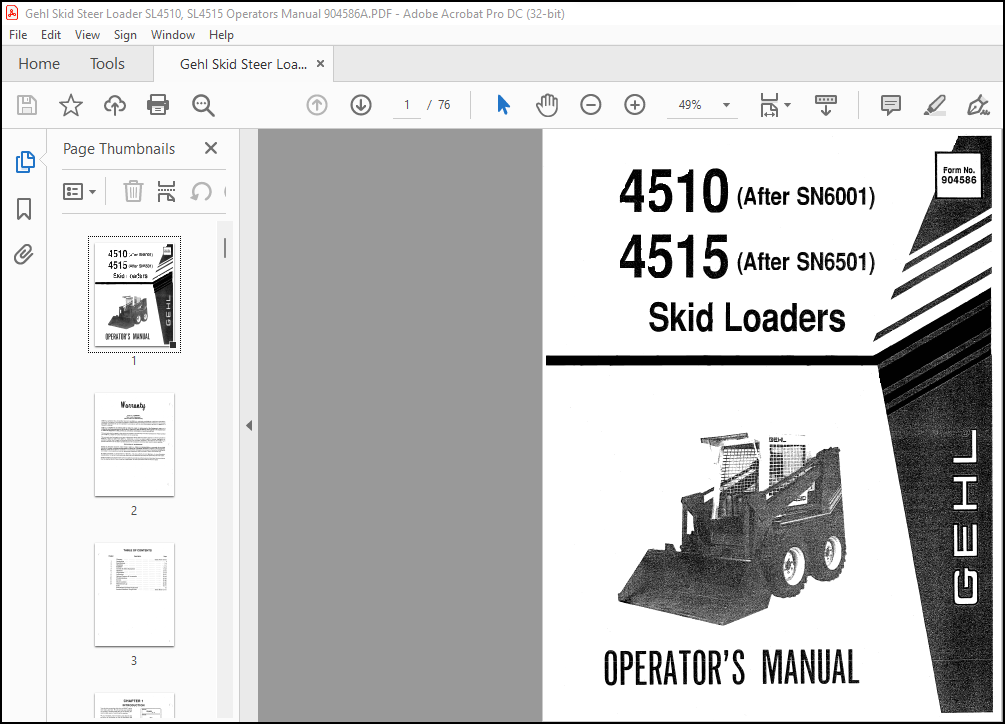
Task: Switch to the Home tab
Action: click(x=39, y=63)
